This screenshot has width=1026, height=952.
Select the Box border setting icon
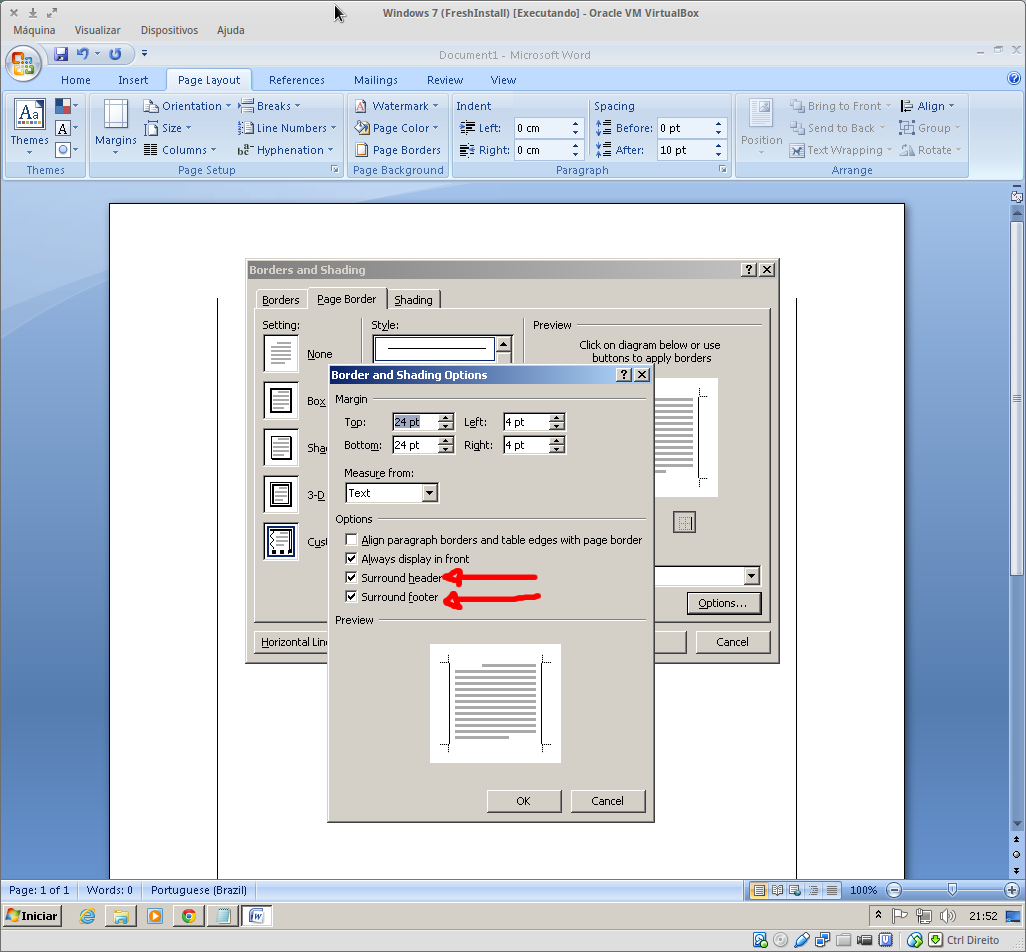[281, 401]
